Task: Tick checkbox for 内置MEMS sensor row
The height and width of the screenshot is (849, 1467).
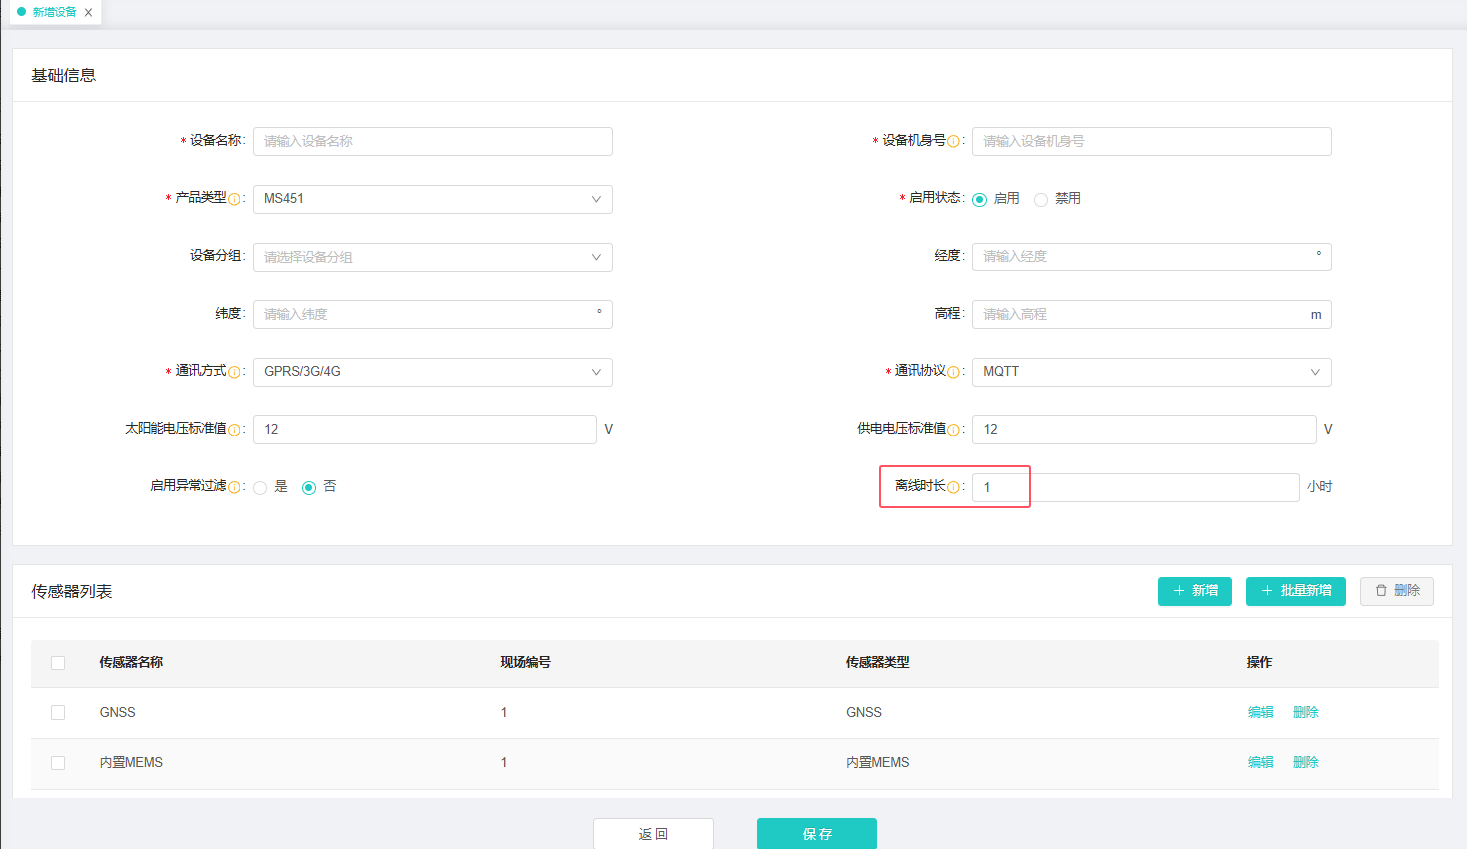Action: (x=58, y=763)
